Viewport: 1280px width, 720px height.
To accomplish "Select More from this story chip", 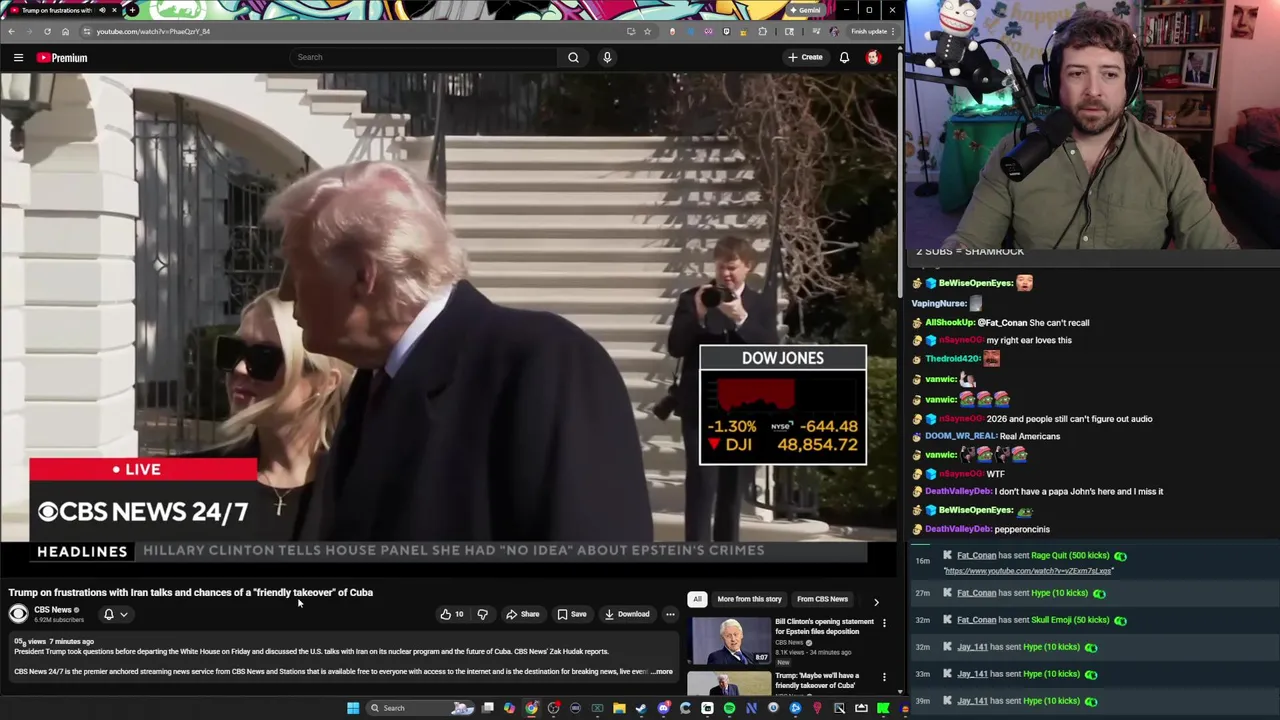I will coord(749,599).
